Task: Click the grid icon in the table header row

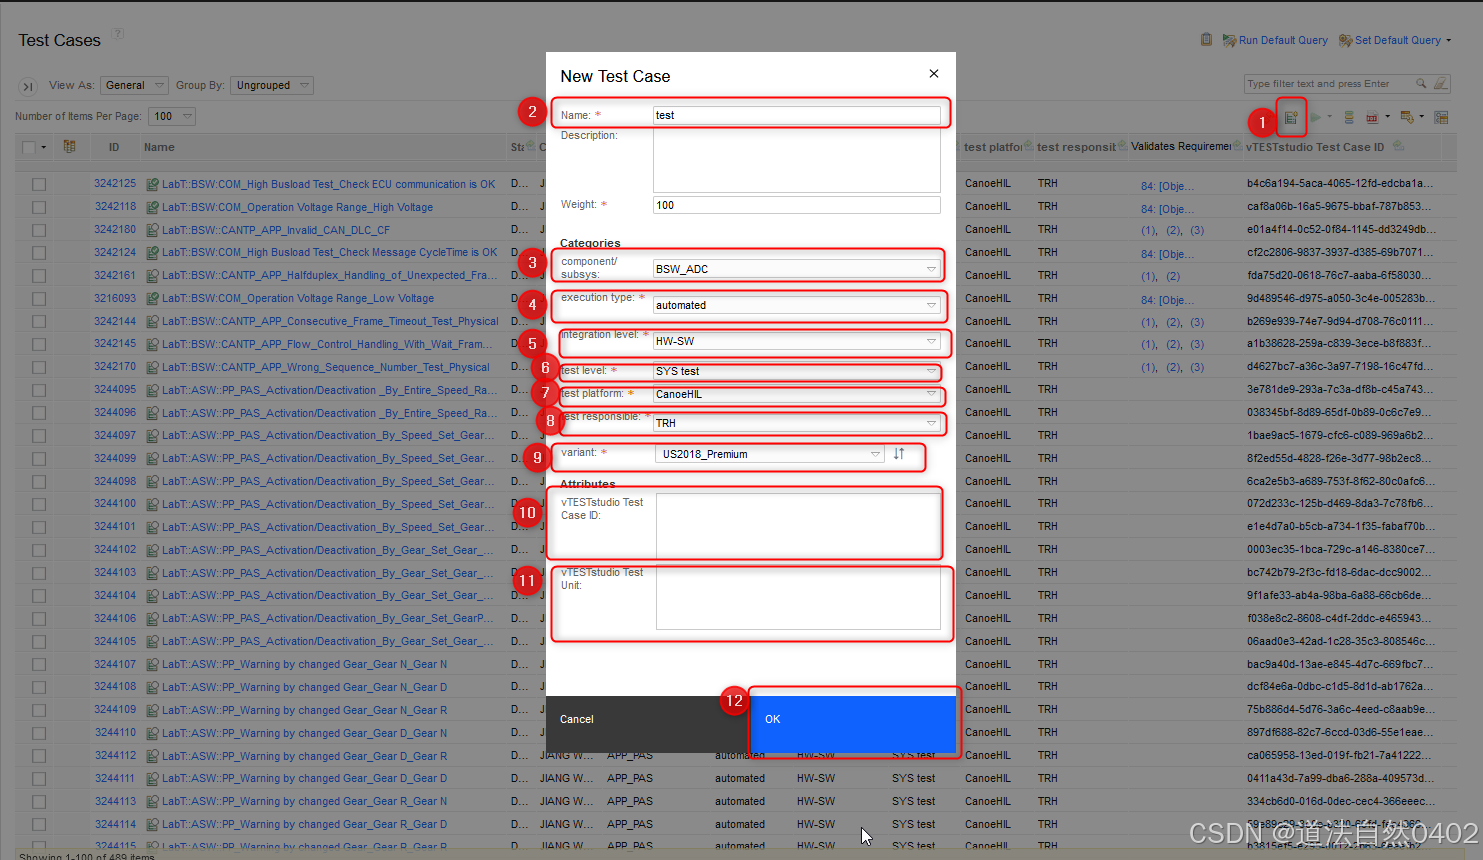Action: [x=69, y=147]
